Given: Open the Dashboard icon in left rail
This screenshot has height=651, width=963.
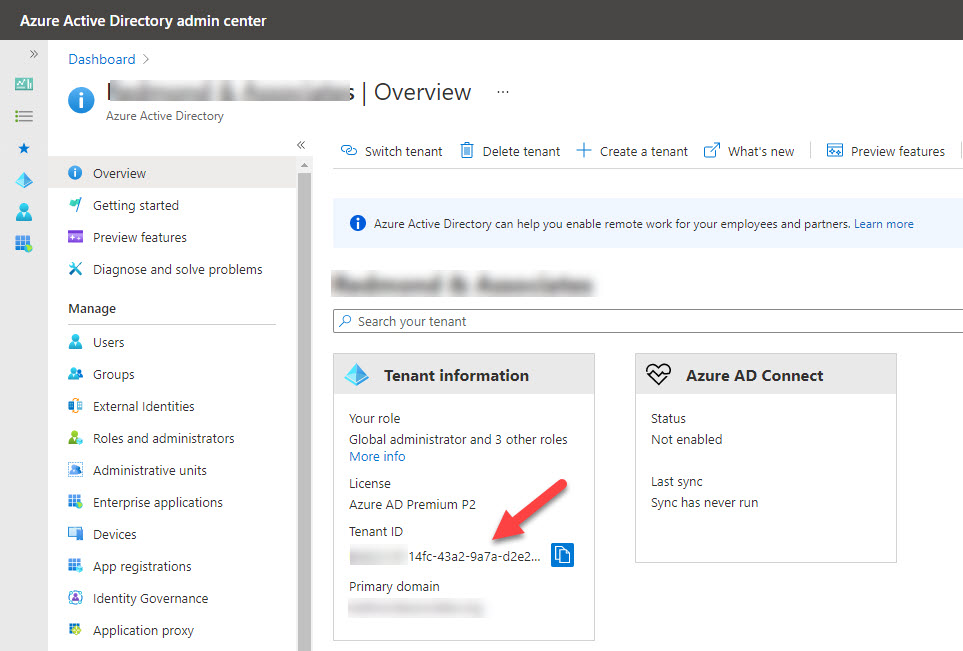Looking at the screenshot, I should [24, 84].
